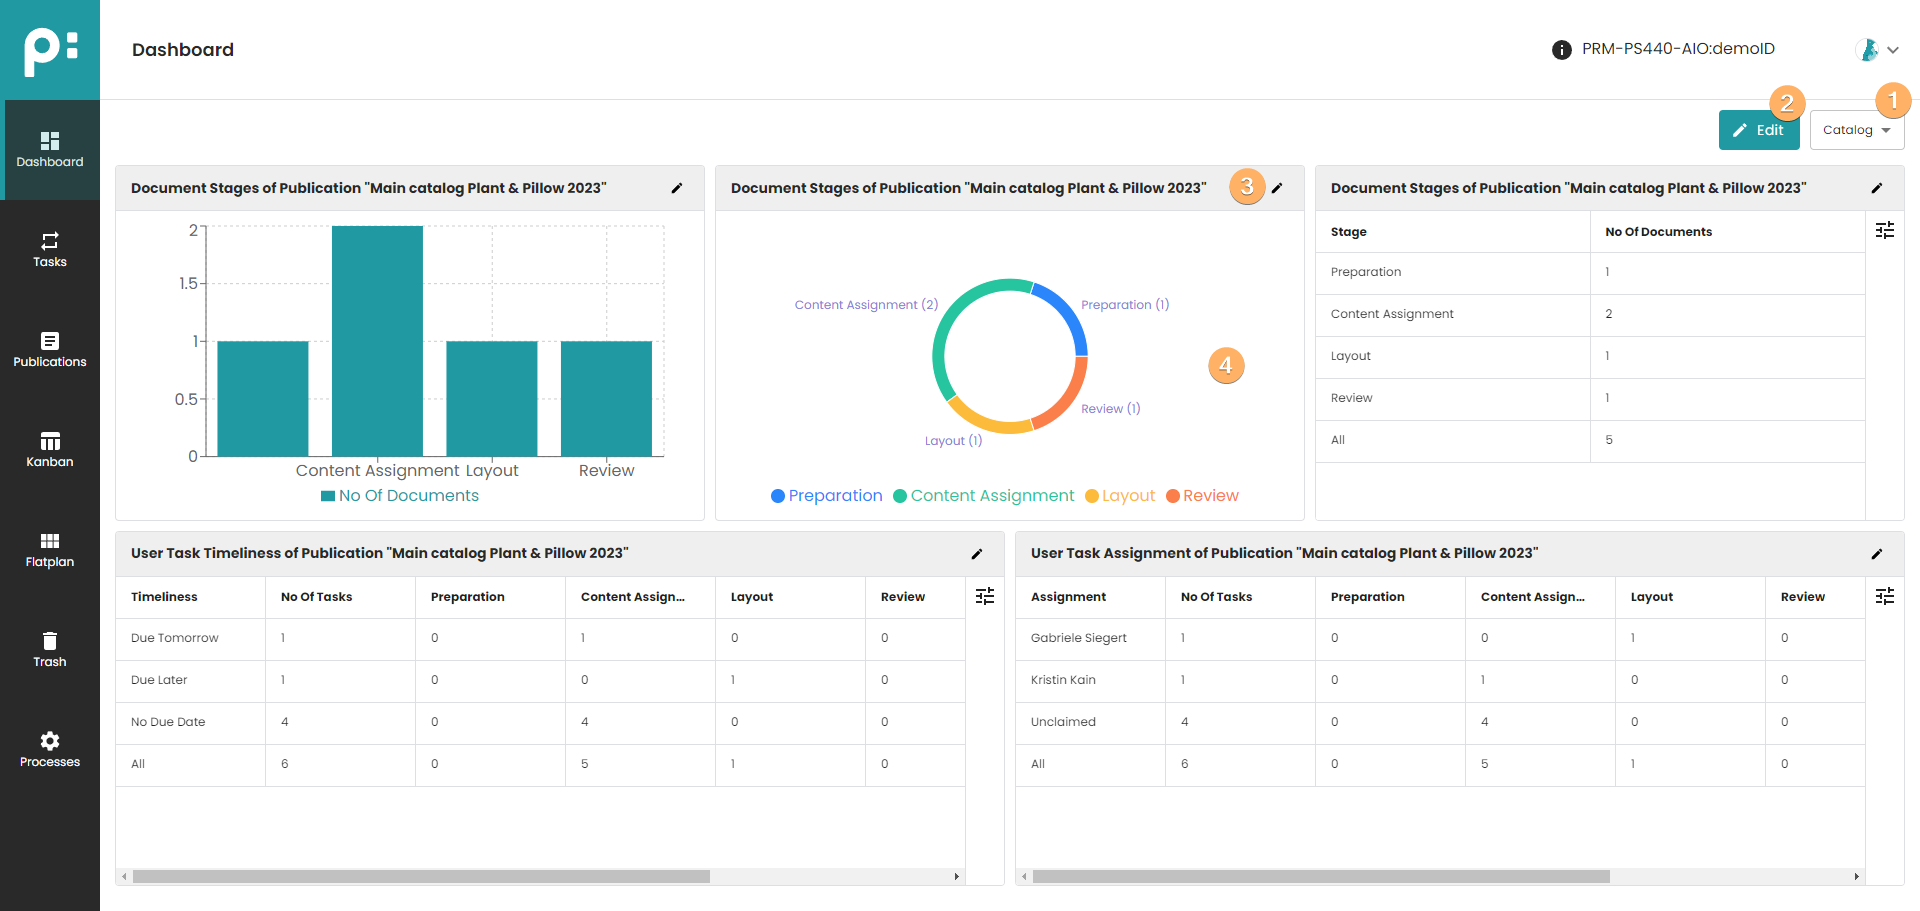Edit the User Task Assignment widget title pencil
This screenshot has height=911, width=1920.
click(x=1878, y=553)
